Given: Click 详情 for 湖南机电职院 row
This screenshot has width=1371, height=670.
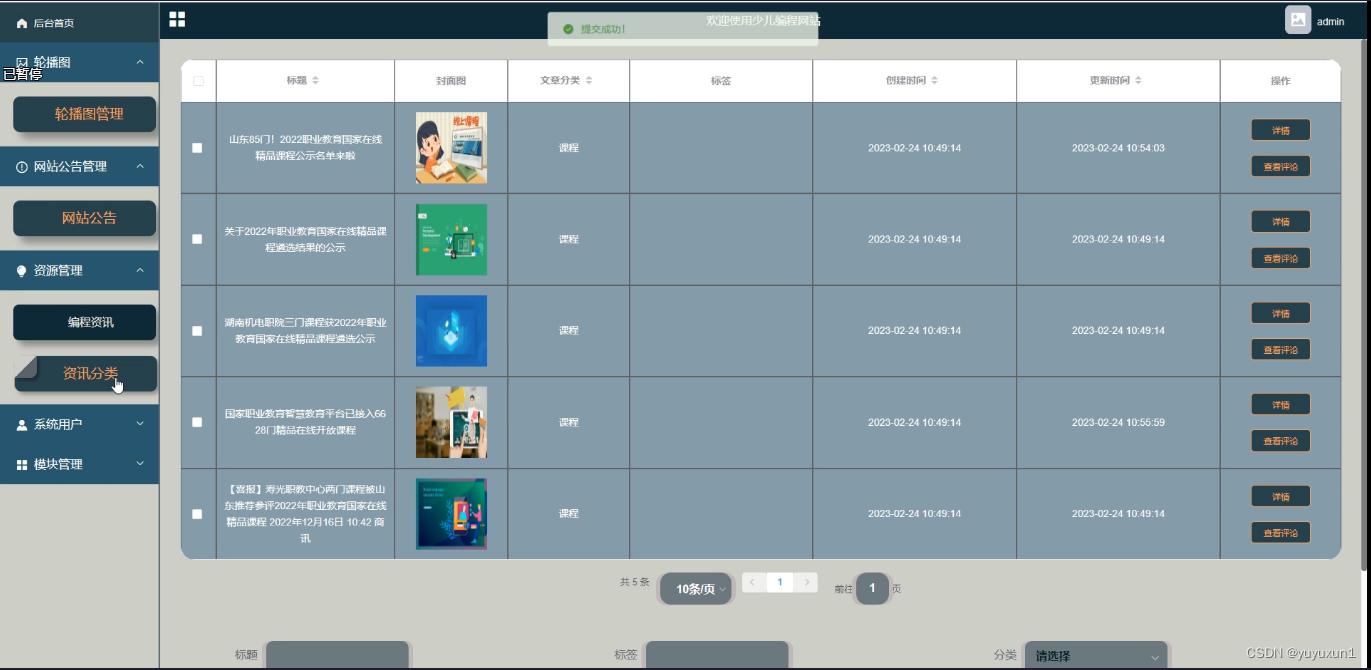Looking at the screenshot, I should 1280,313.
